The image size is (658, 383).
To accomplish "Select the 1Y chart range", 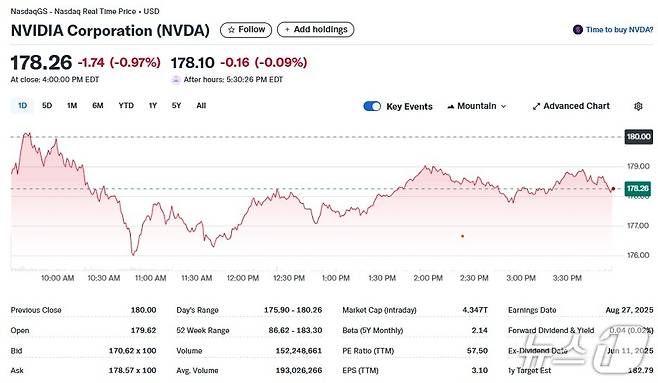I will click(153, 106).
